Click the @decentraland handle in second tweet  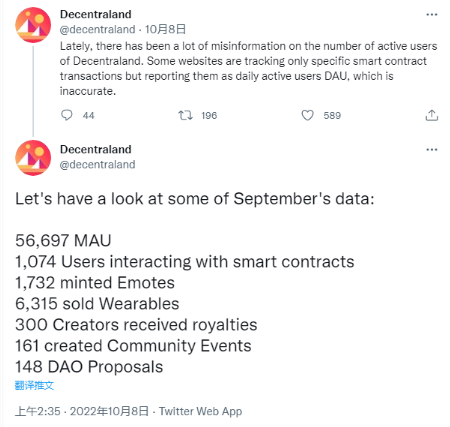(97, 164)
